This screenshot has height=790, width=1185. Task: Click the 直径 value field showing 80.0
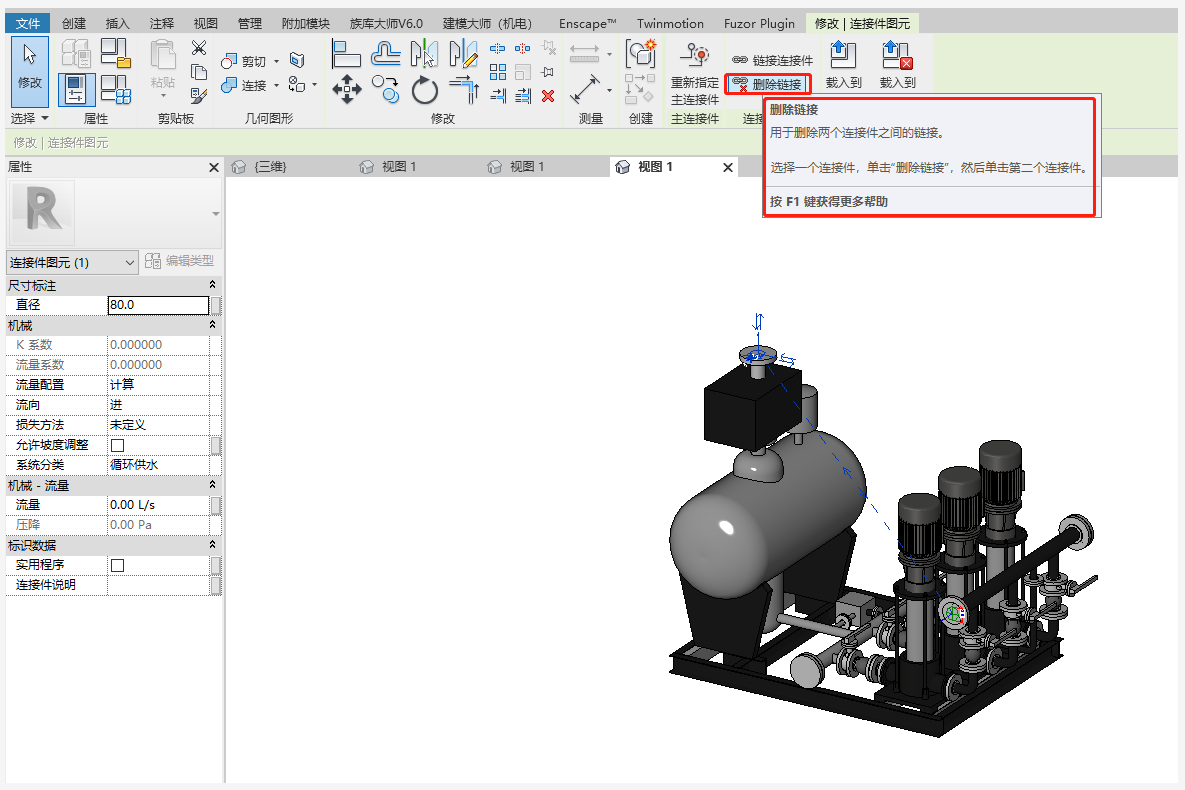158,305
